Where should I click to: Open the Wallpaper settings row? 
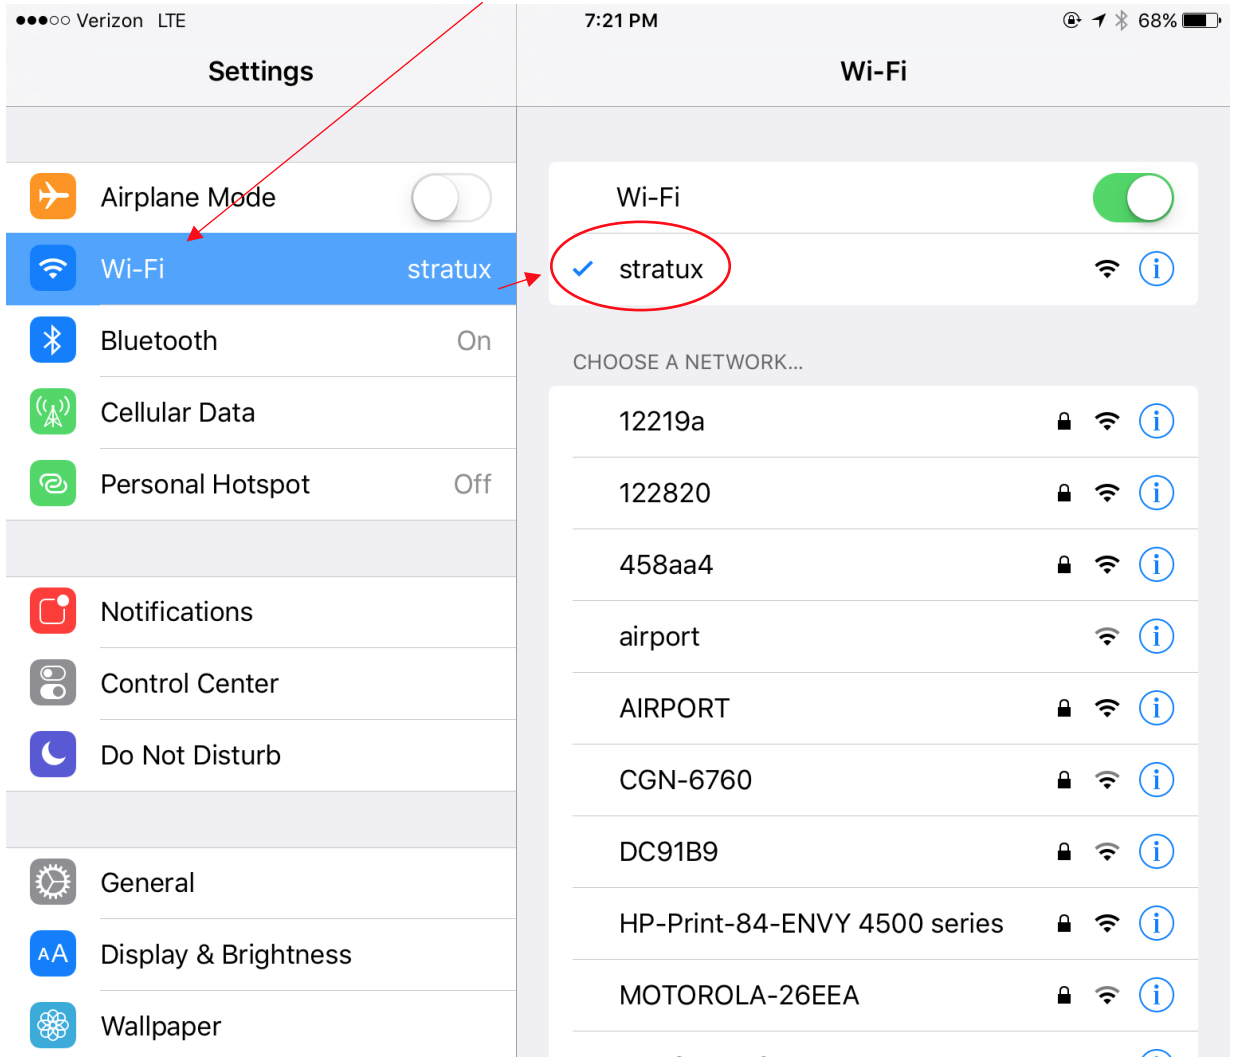[x=261, y=1026]
